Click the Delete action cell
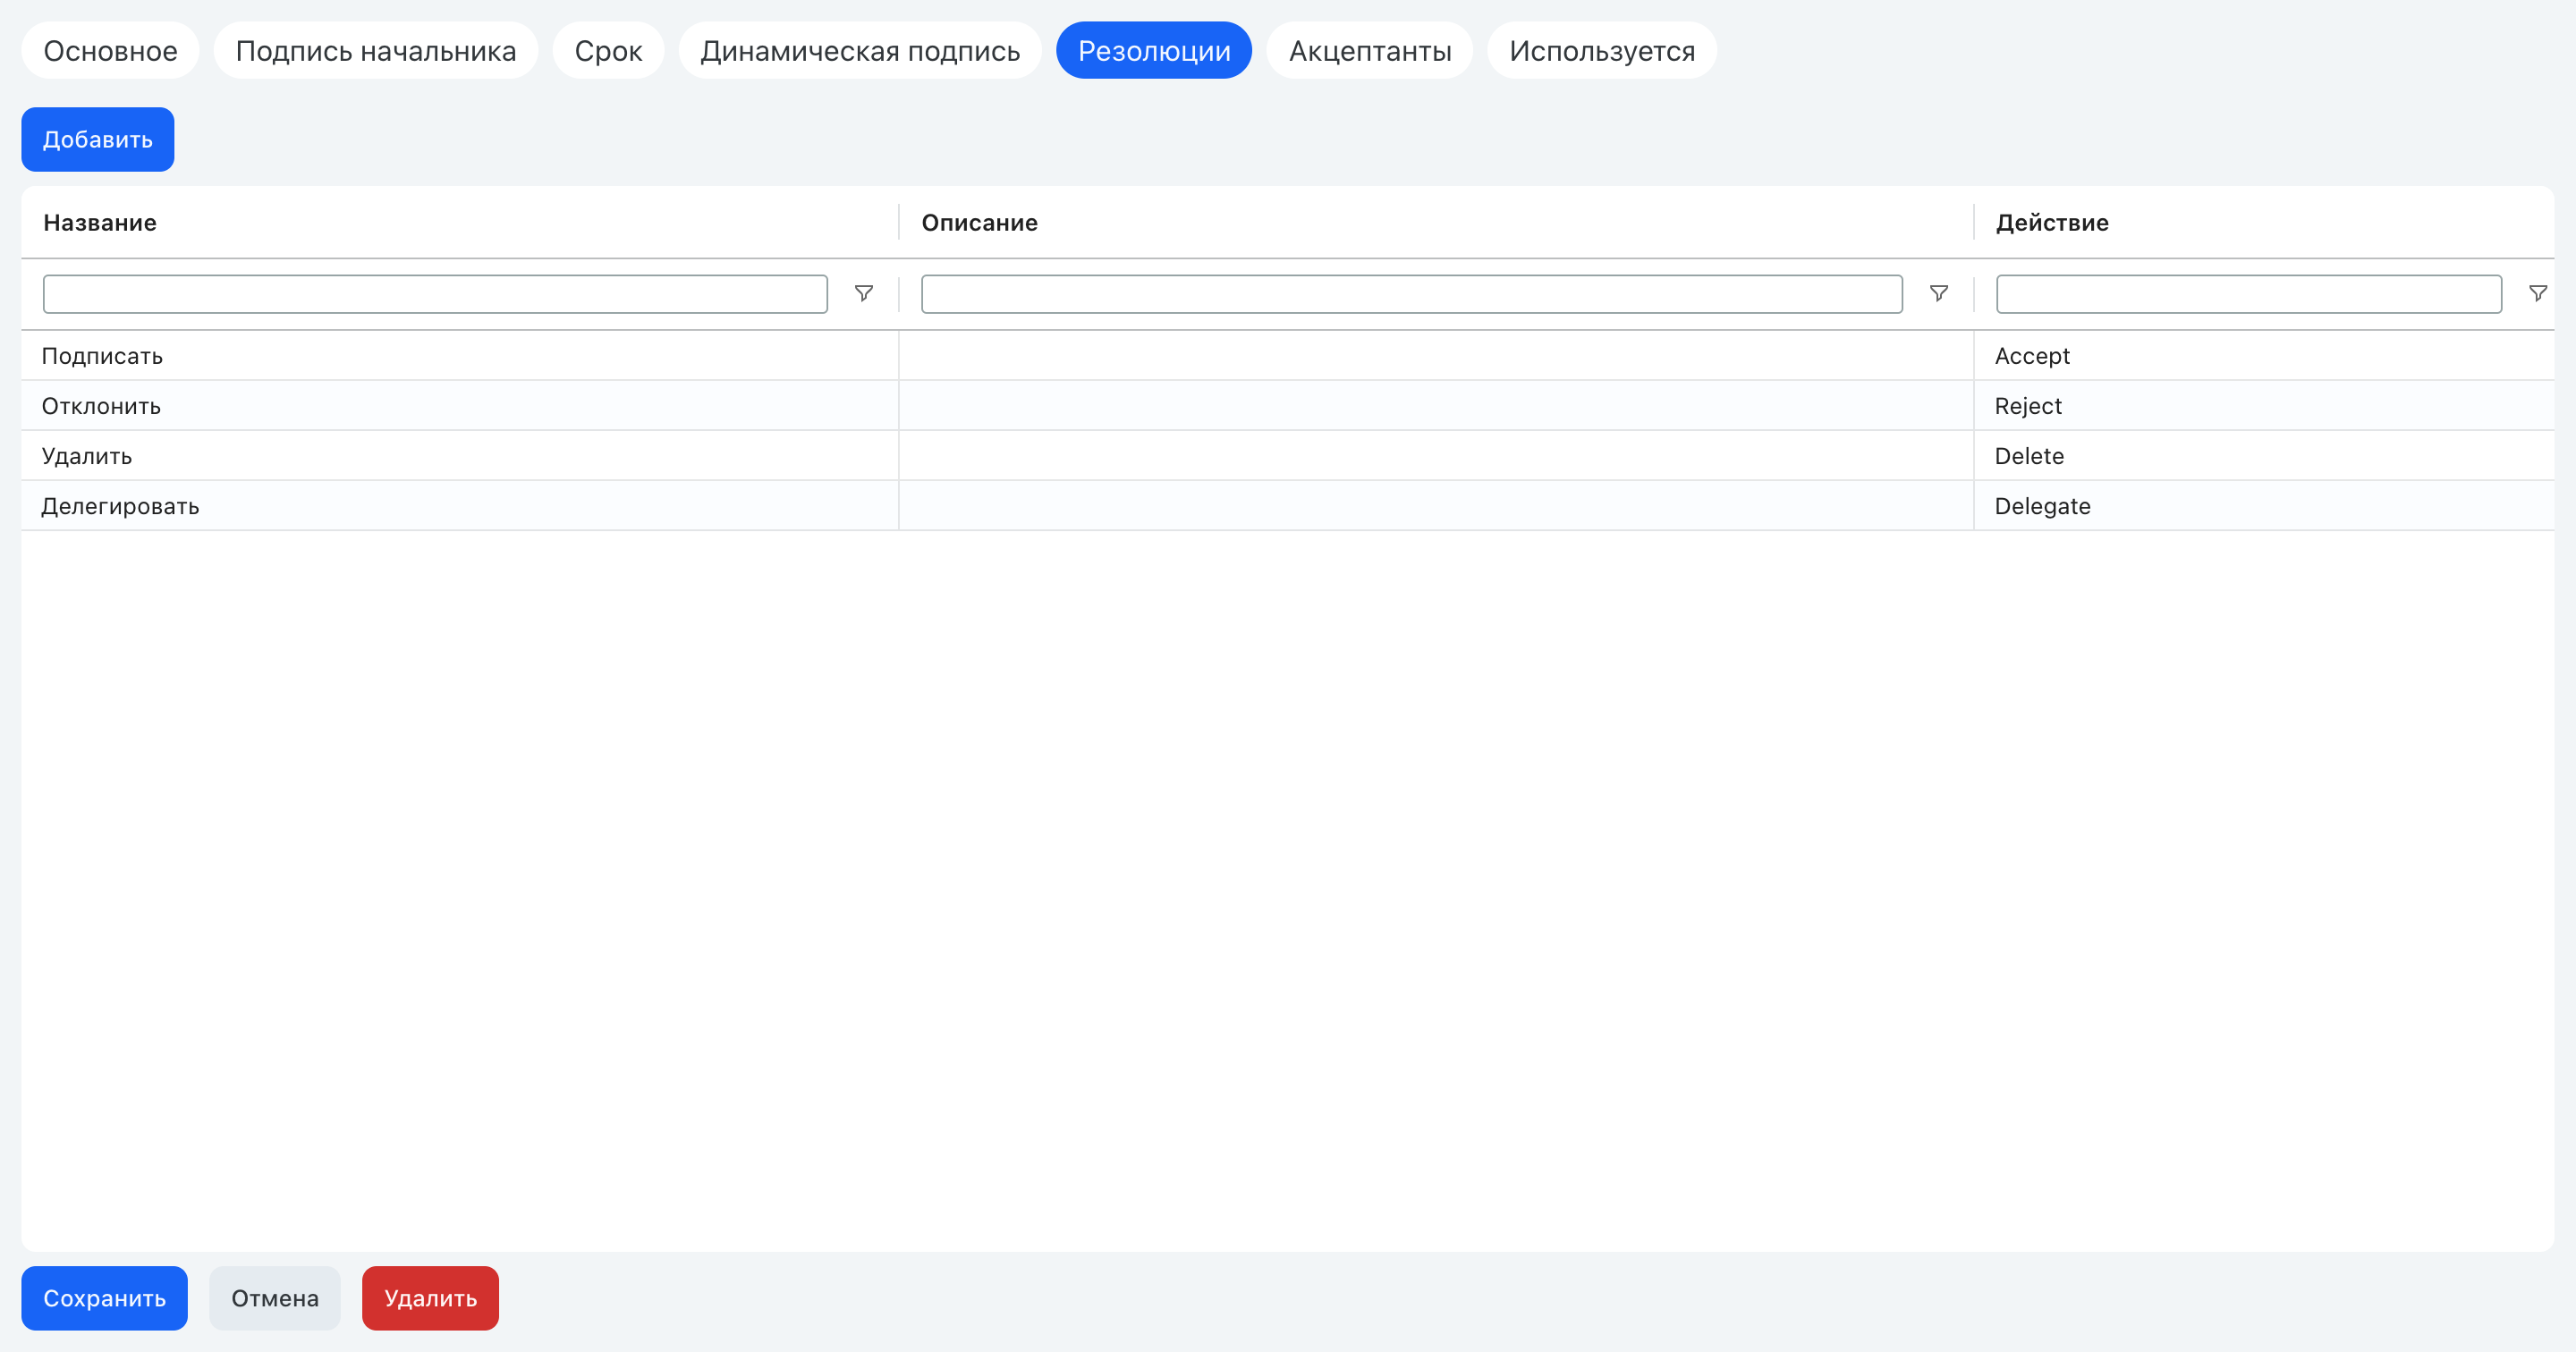 (2264, 456)
